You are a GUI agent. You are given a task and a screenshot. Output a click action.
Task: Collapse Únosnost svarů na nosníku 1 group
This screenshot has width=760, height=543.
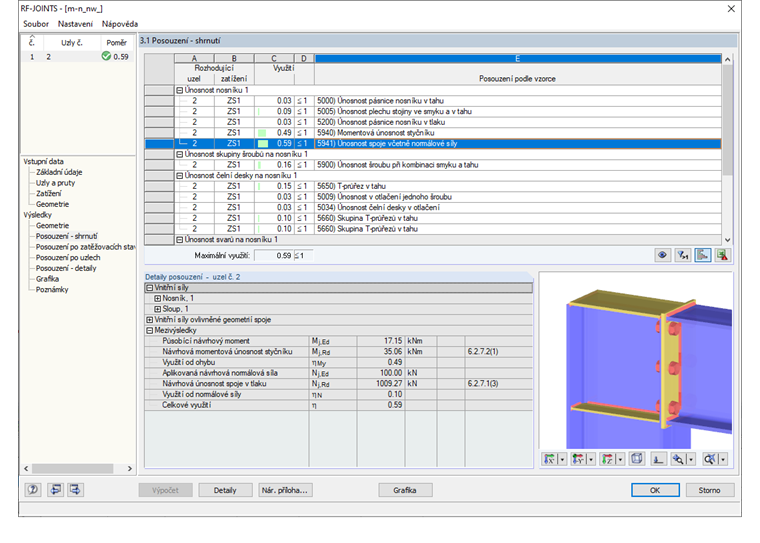(x=179, y=240)
